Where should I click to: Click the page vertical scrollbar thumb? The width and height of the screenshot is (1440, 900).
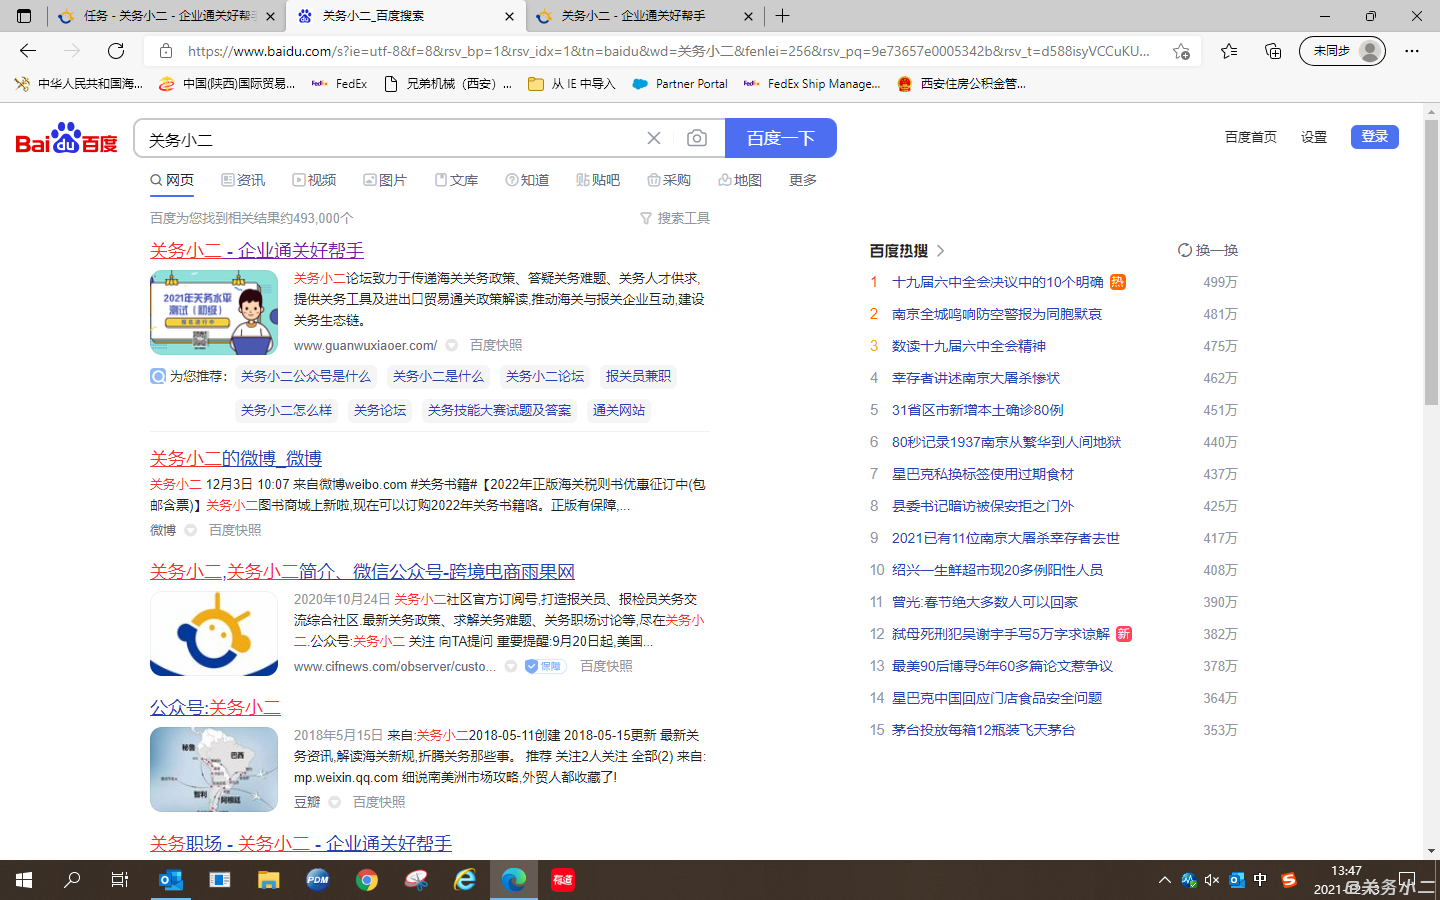(x=1431, y=262)
